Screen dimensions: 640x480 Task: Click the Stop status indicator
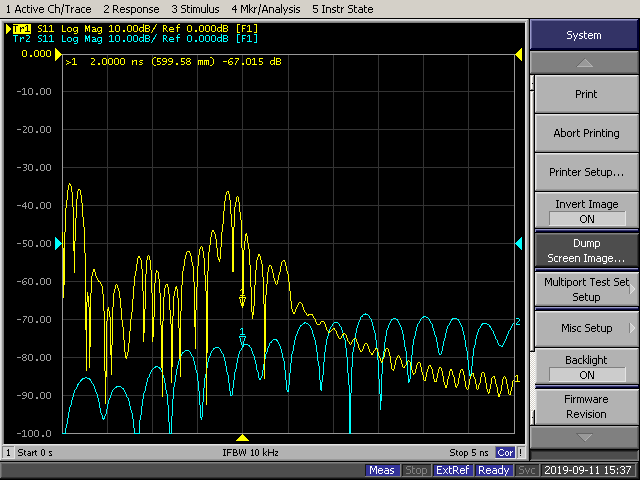[x=416, y=470]
